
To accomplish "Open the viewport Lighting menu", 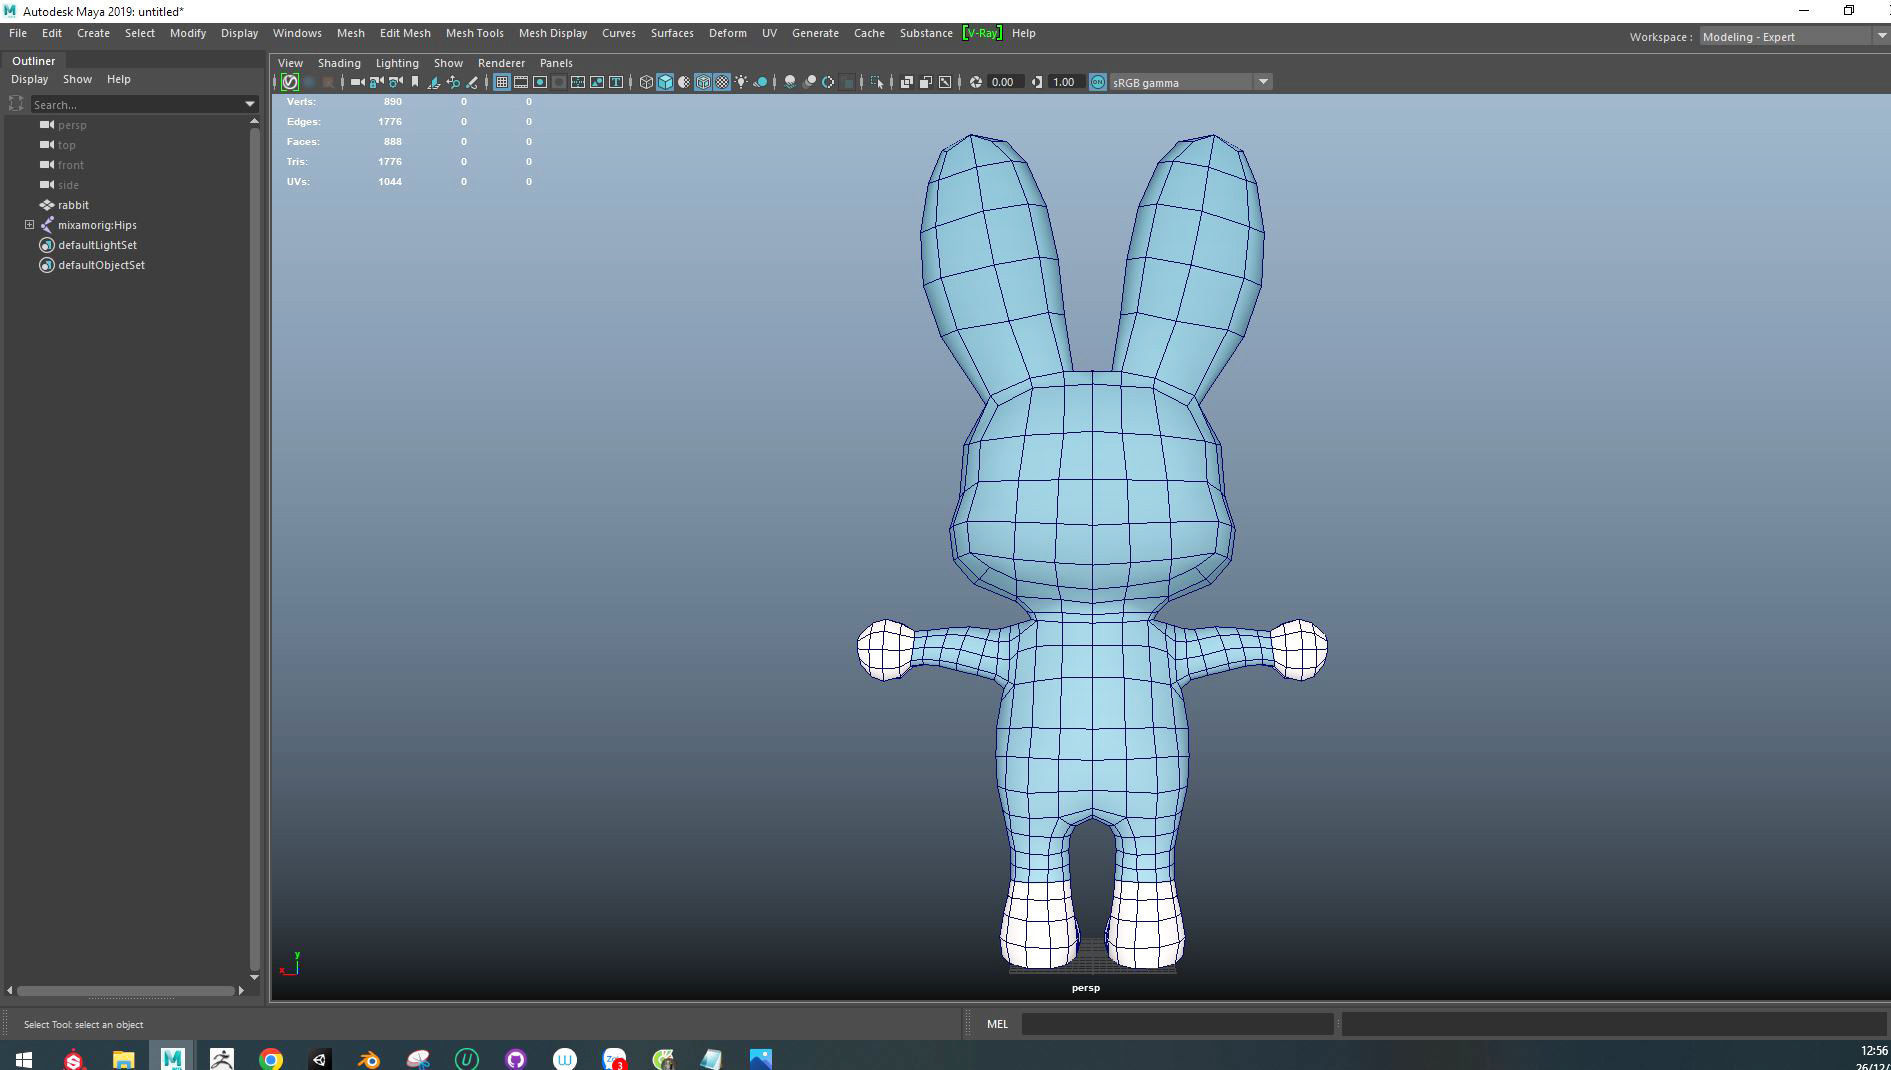I will (397, 63).
